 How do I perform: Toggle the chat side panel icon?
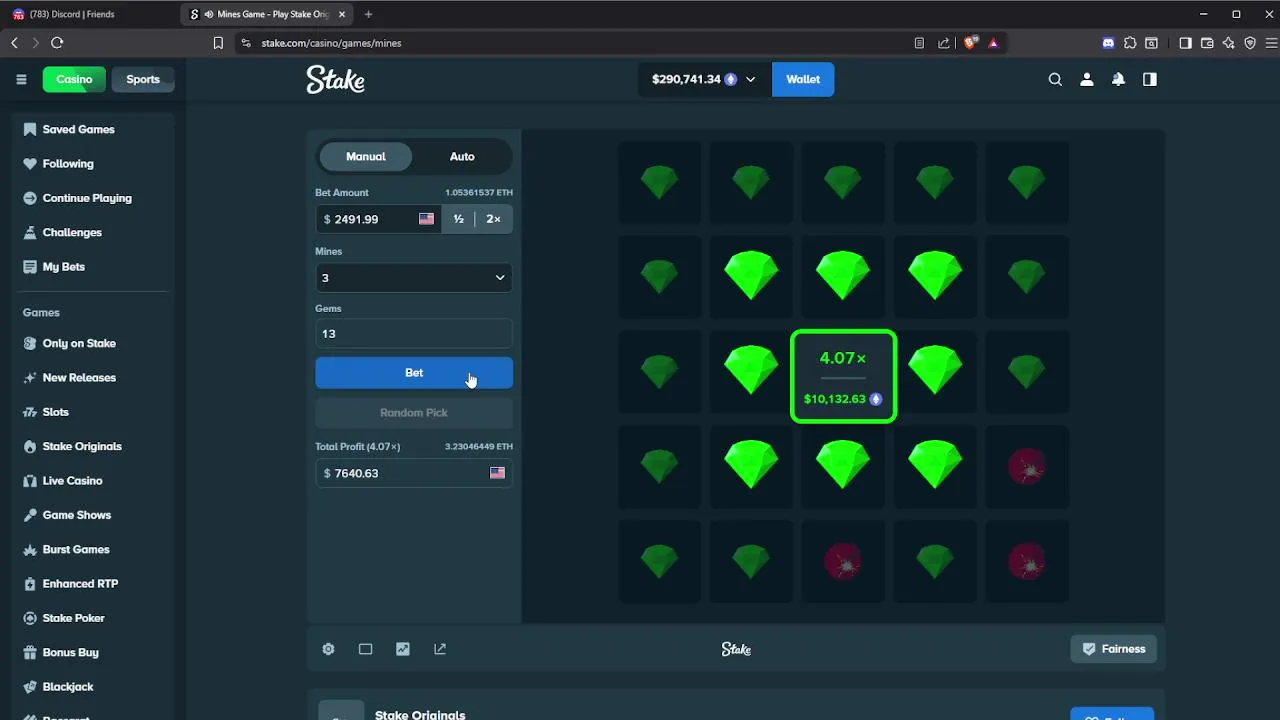[x=1150, y=79]
